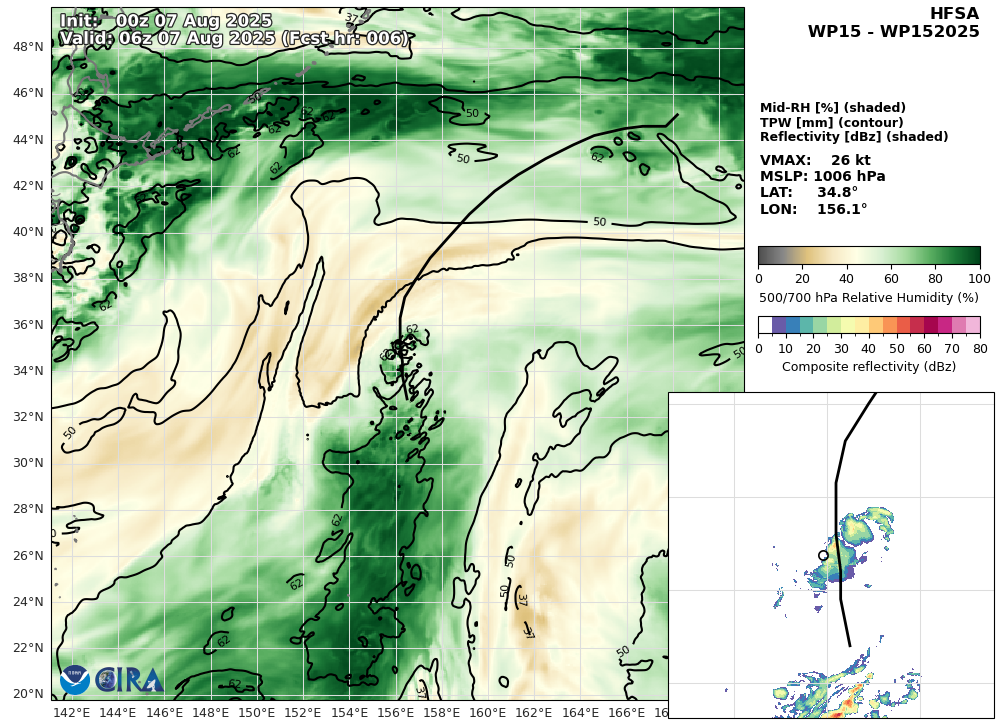Click the composite reflectivity color bar
1000x722 pixels.
coord(868,325)
